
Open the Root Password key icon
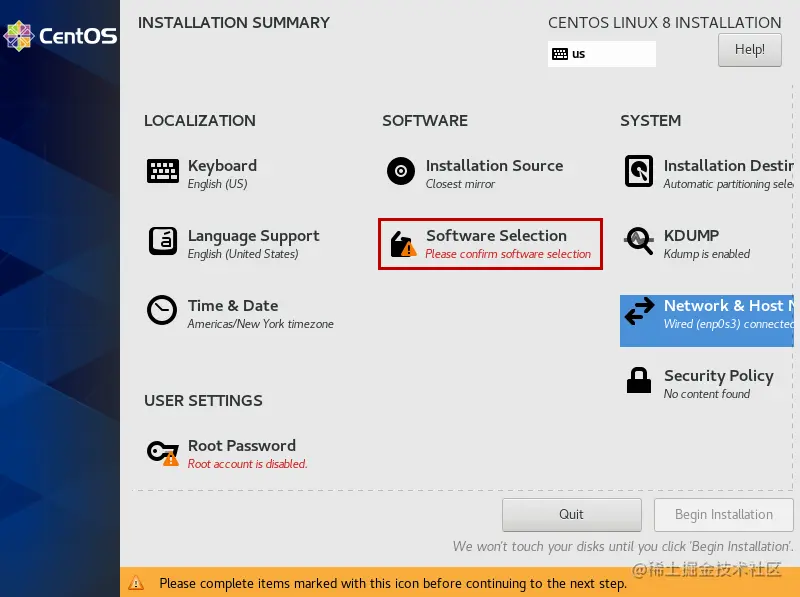pos(162,451)
